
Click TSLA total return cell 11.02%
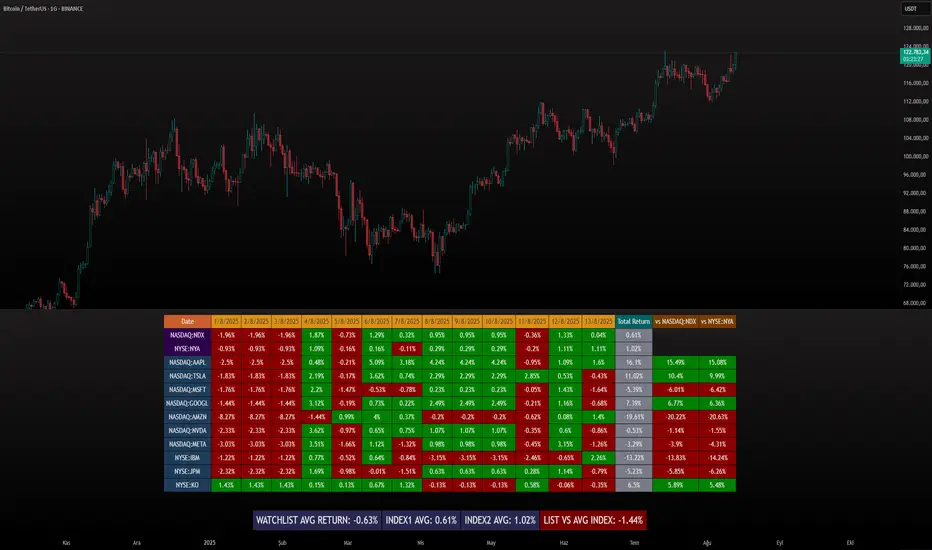pyautogui.click(x=634, y=376)
